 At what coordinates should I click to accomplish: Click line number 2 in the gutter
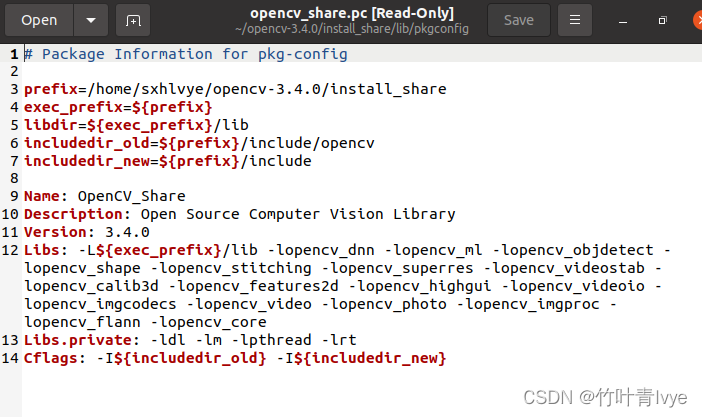pyautogui.click(x=14, y=71)
